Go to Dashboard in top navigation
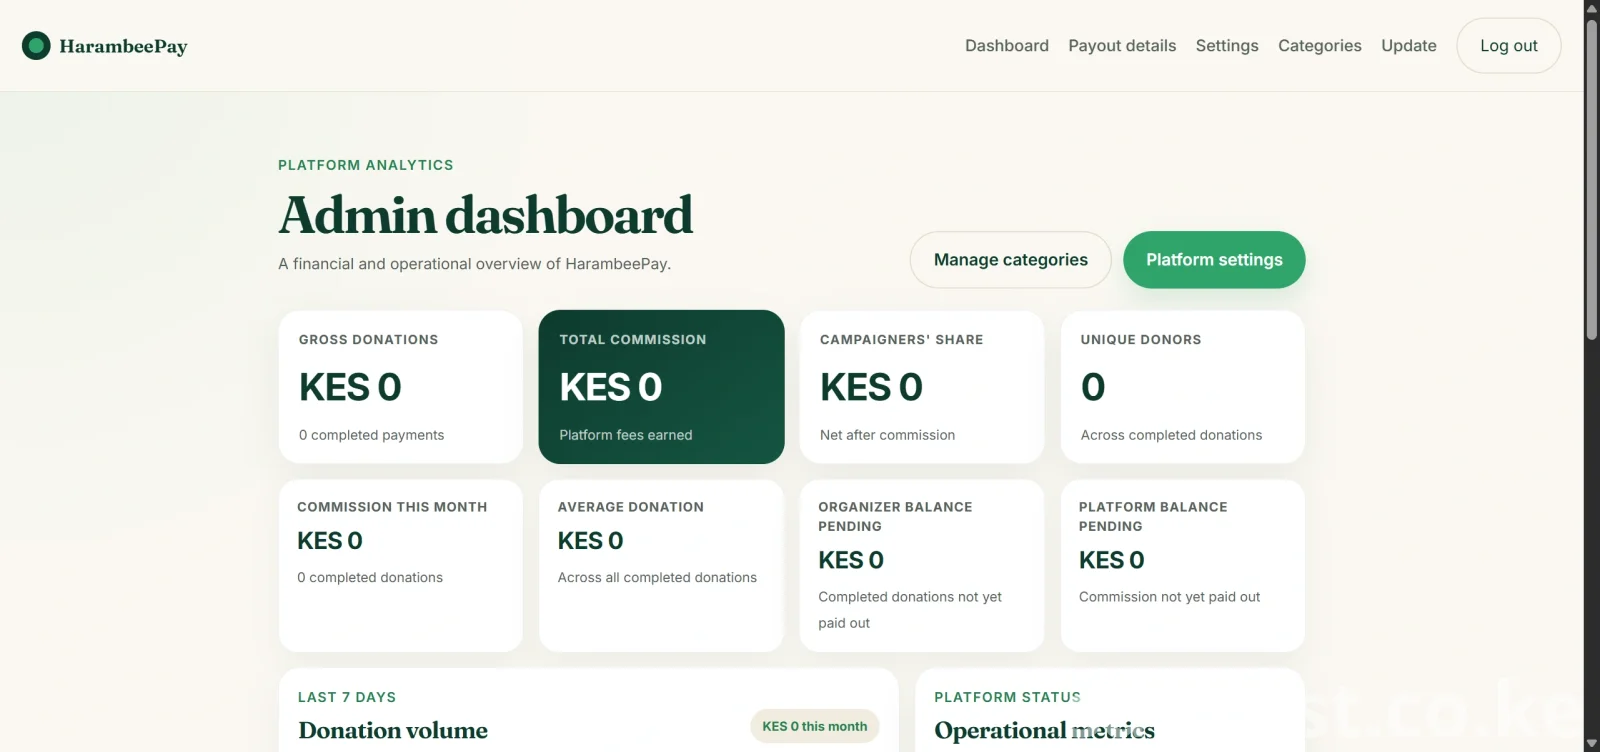The width and height of the screenshot is (1600, 752). pos(1007,46)
